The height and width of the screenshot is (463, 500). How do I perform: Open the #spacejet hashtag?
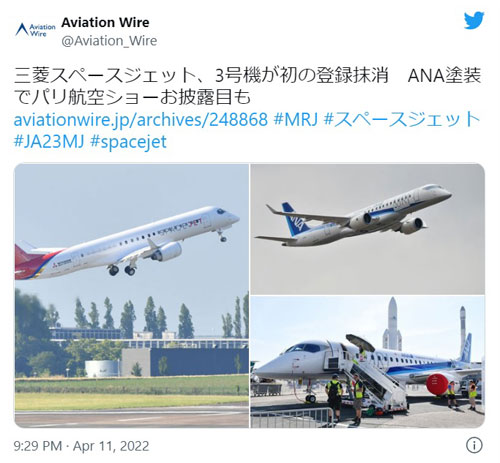pos(128,142)
